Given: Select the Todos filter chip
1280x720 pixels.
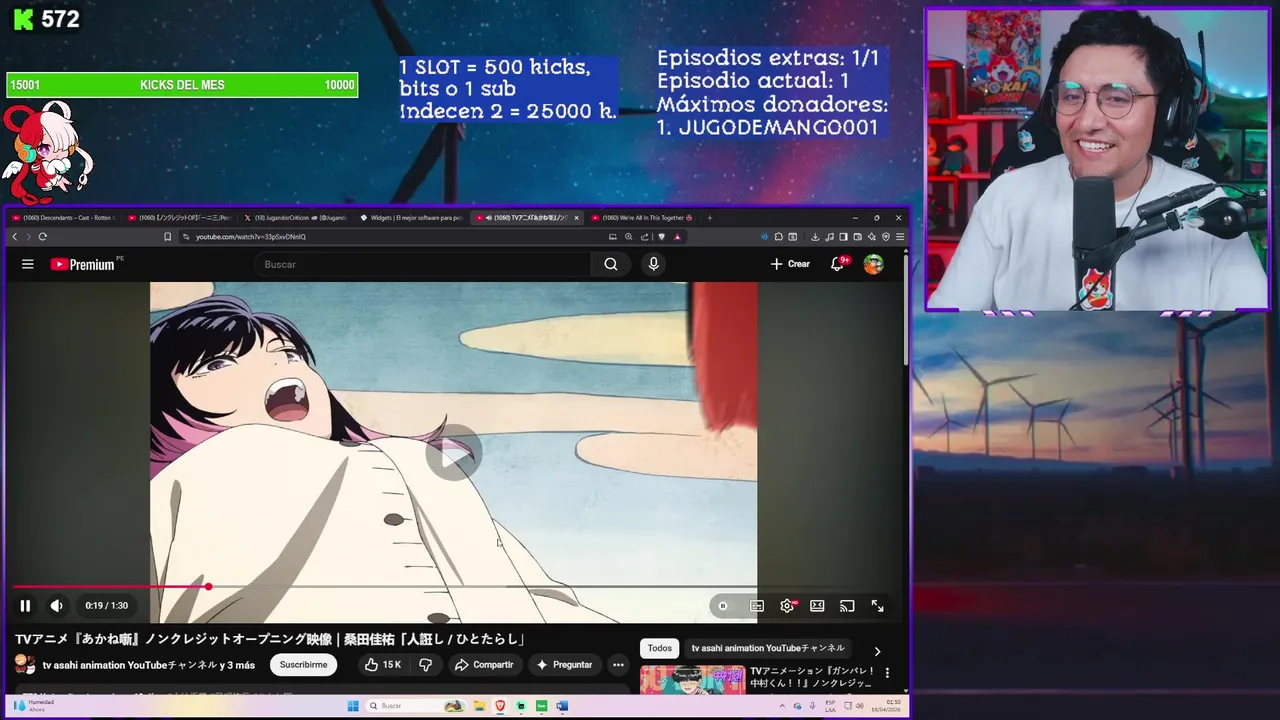Looking at the screenshot, I should tap(660, 648).
